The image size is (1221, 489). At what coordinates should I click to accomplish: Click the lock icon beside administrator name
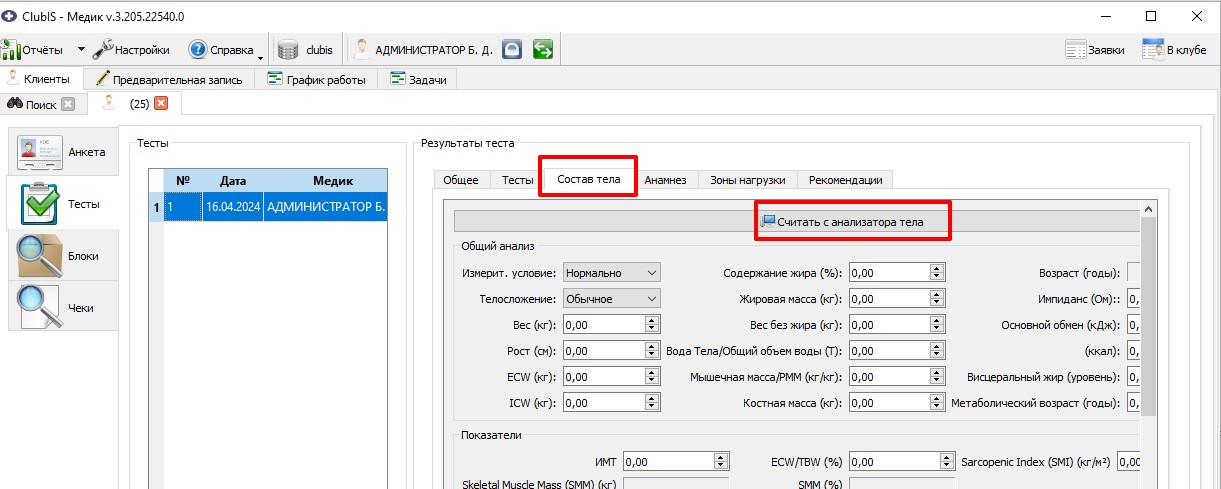click(512, 50)
